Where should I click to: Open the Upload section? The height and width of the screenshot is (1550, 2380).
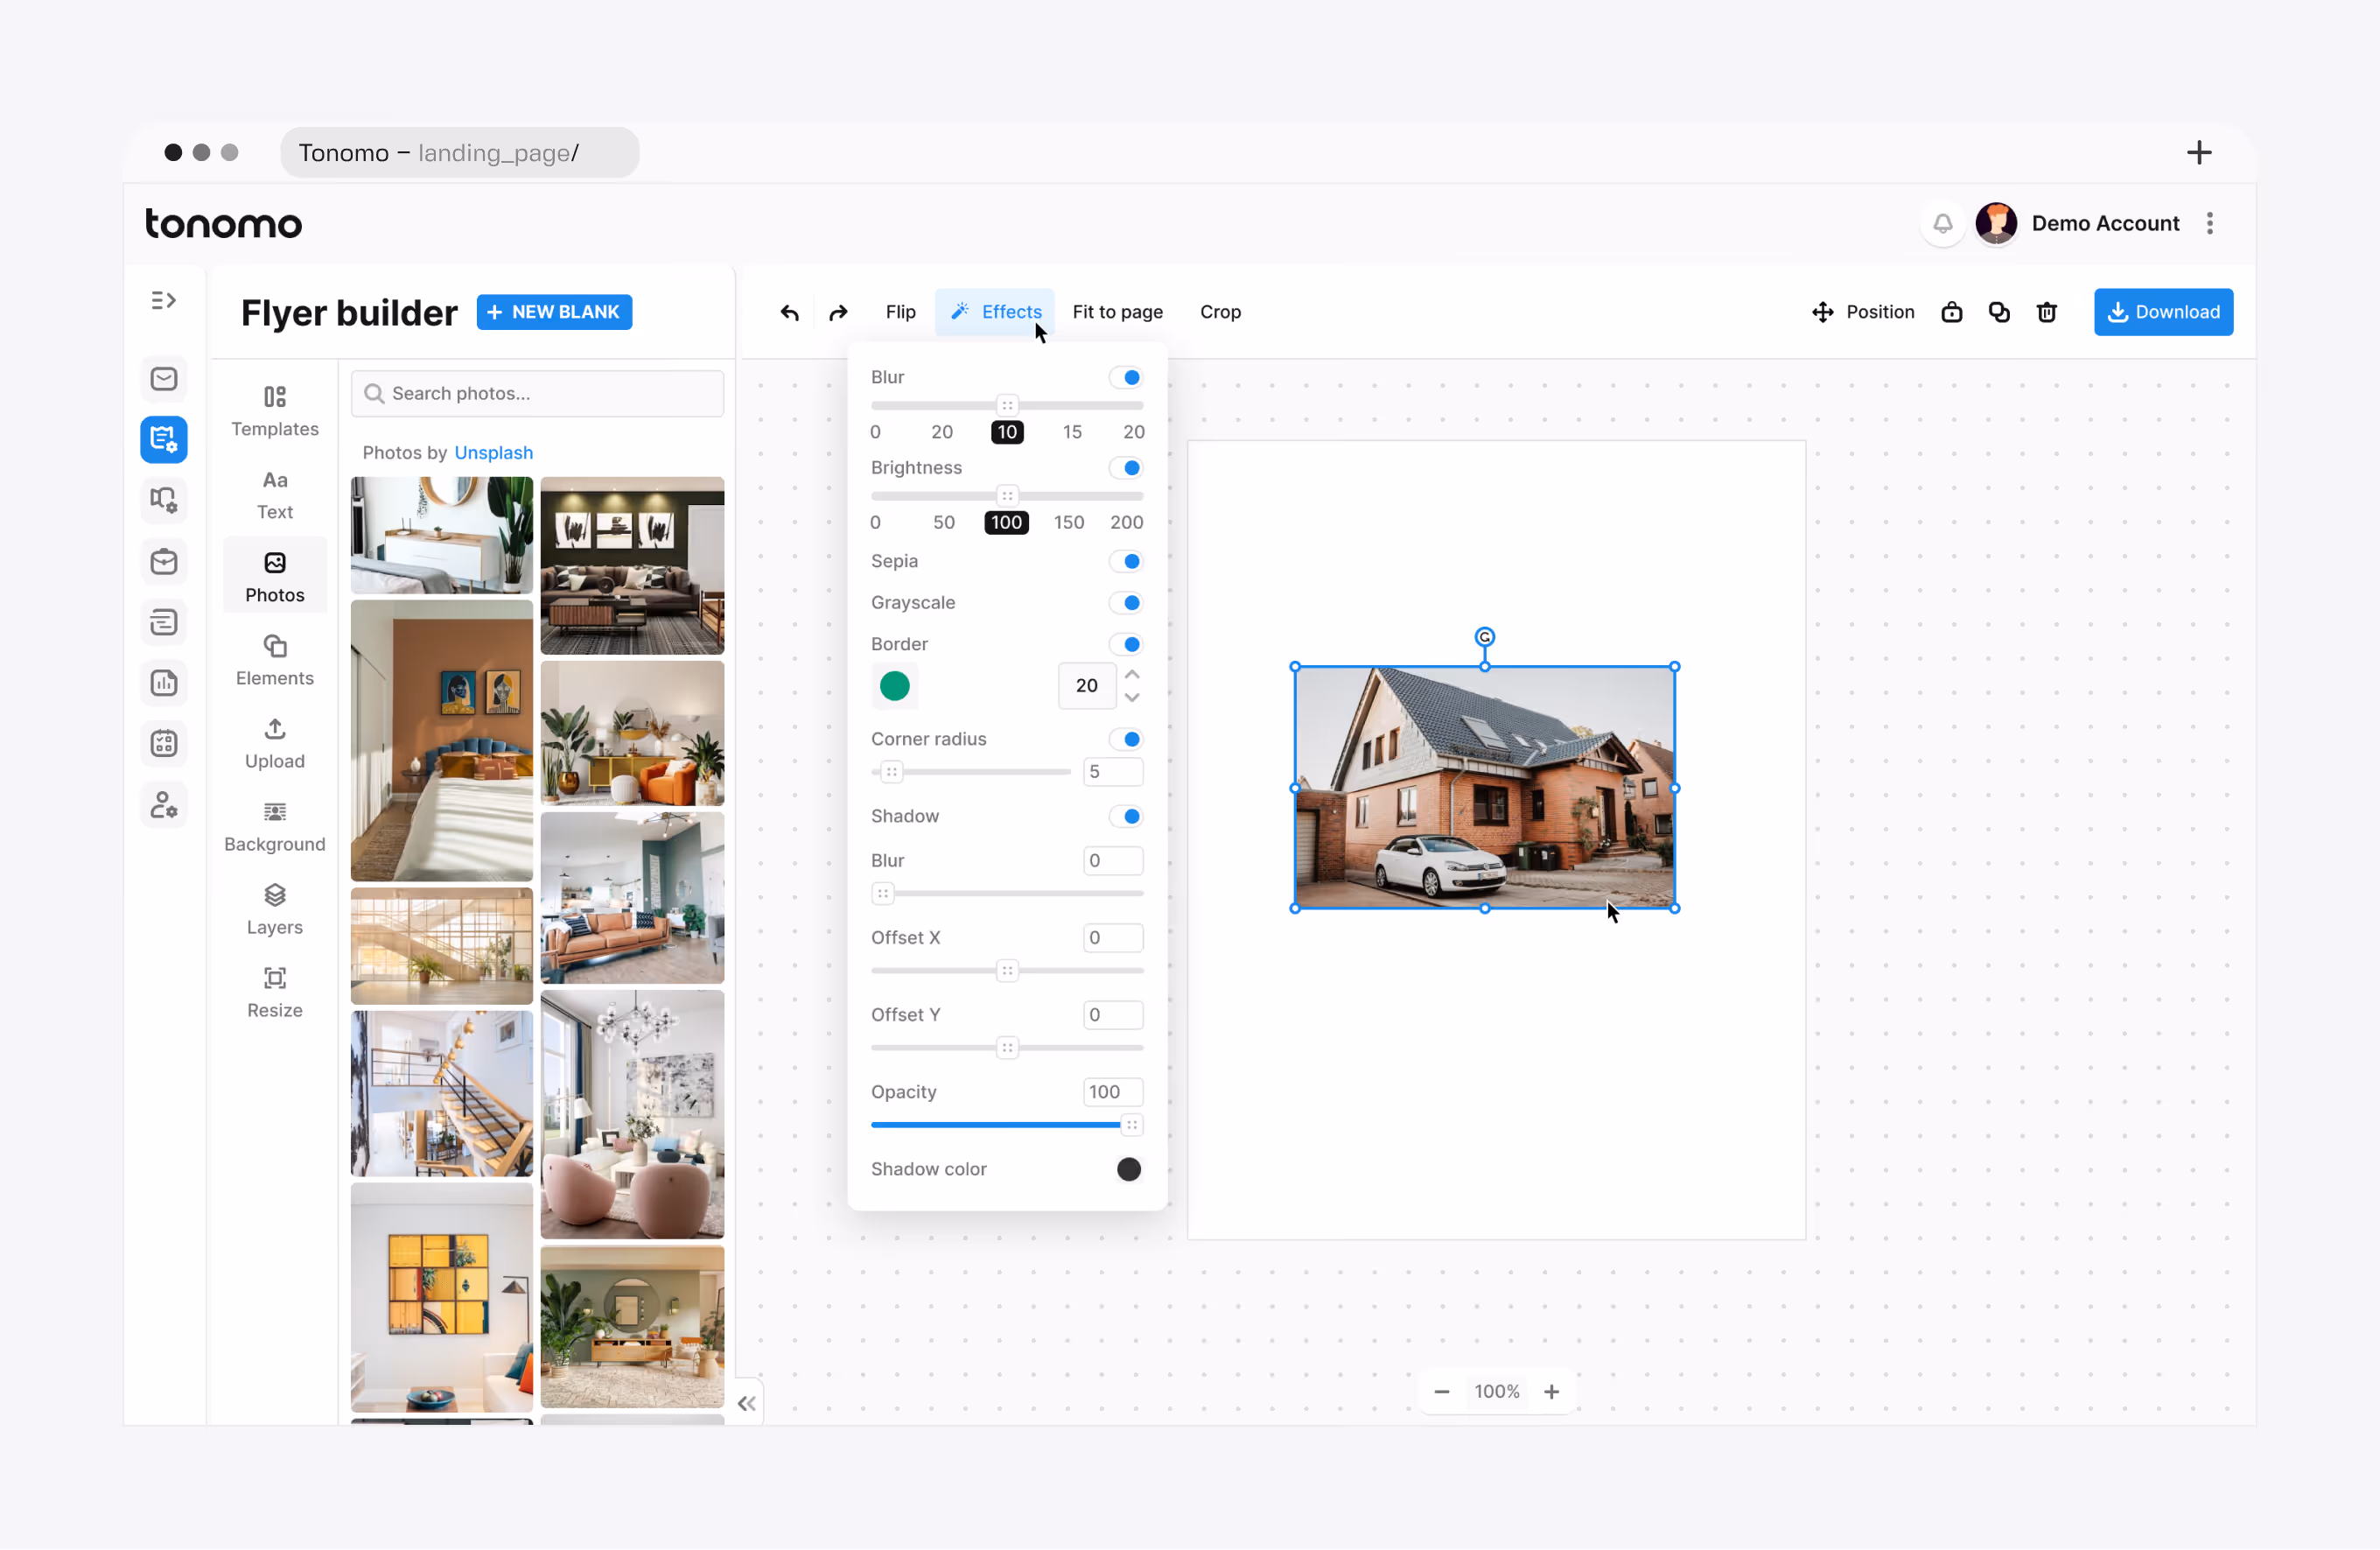274,743
